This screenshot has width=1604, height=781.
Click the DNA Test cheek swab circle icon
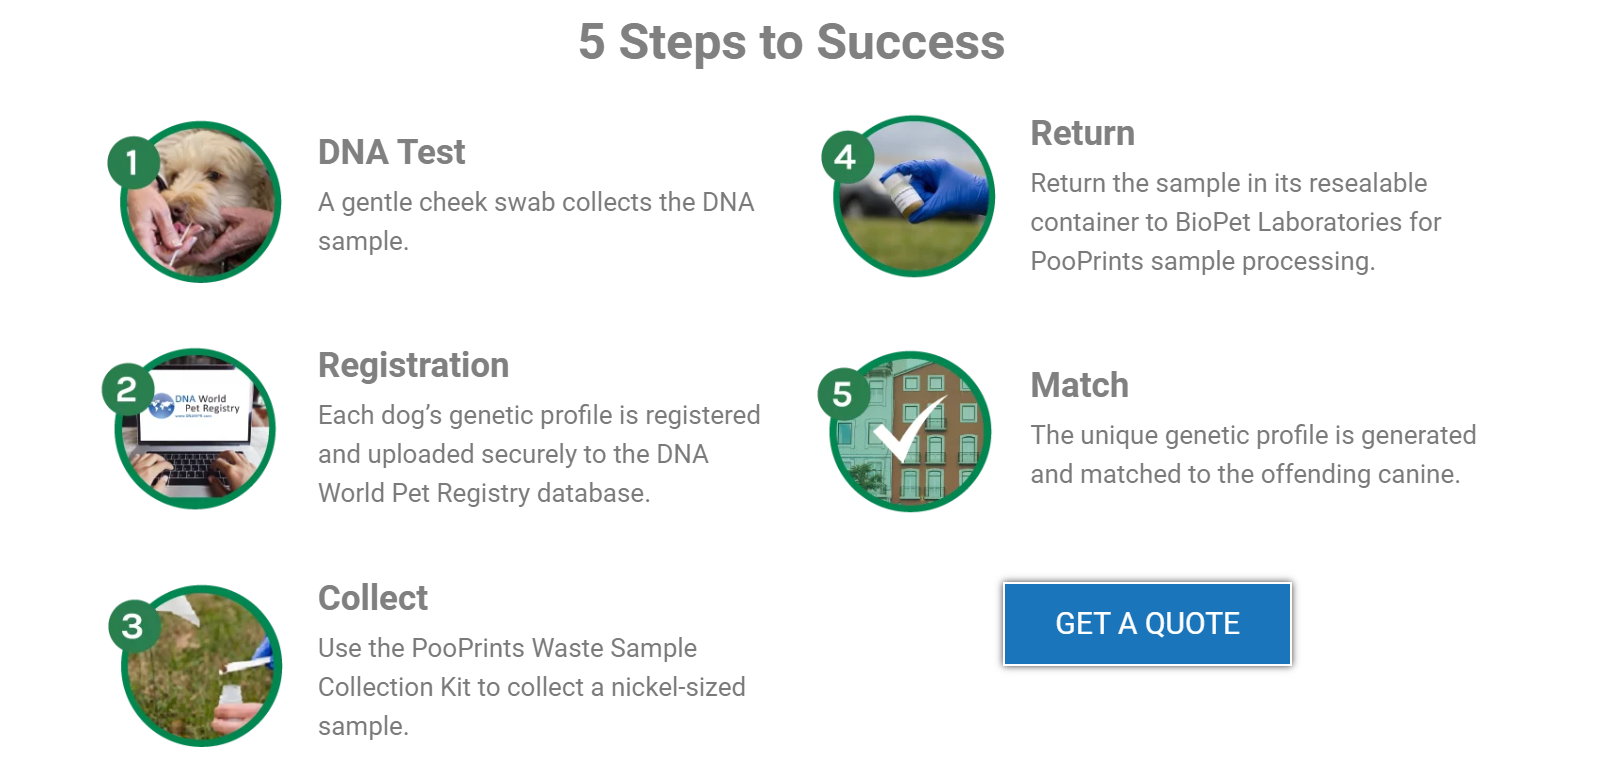200,200
